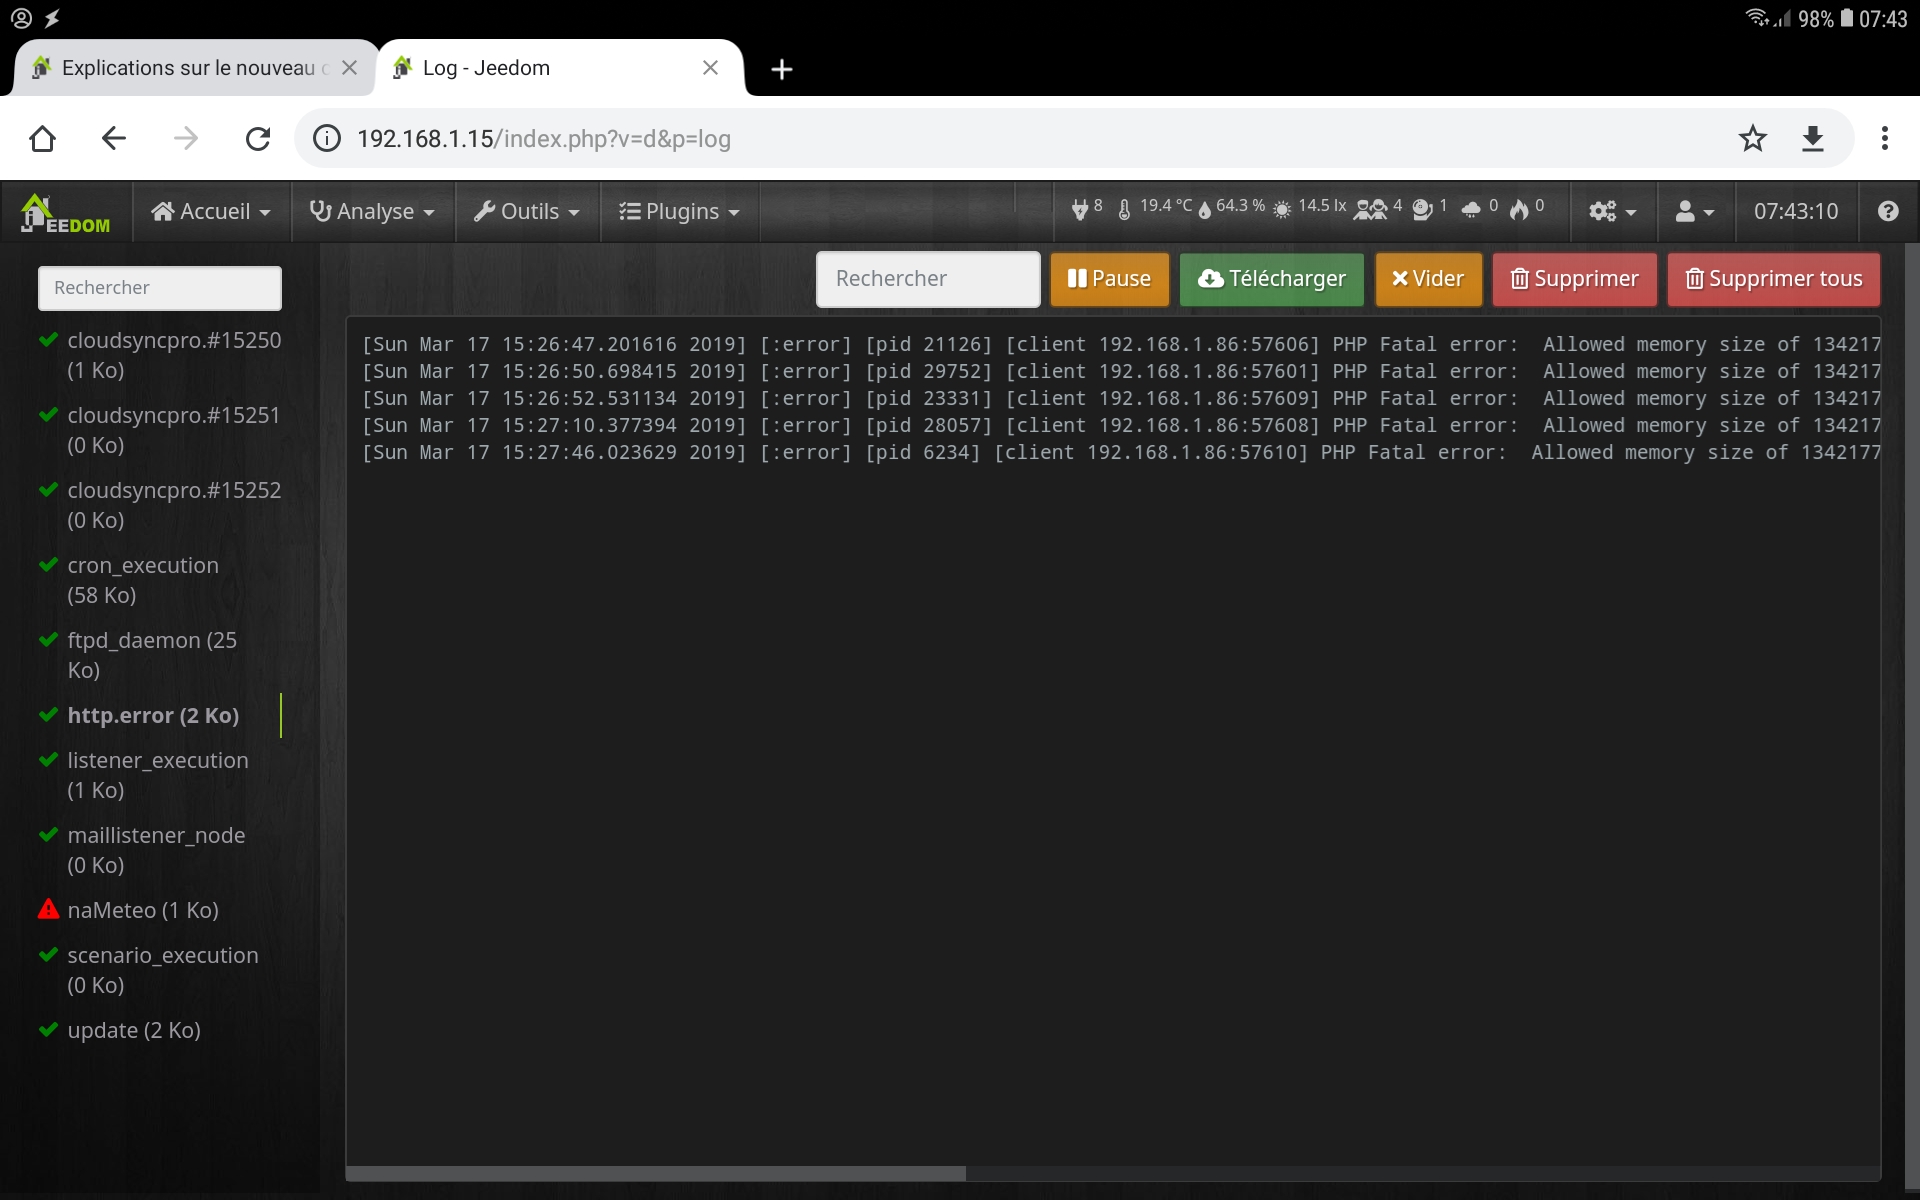Screen dimensions: 1920x1200
Task: Click the horizontal scrollbar under the log
Action: [656, 1173]
